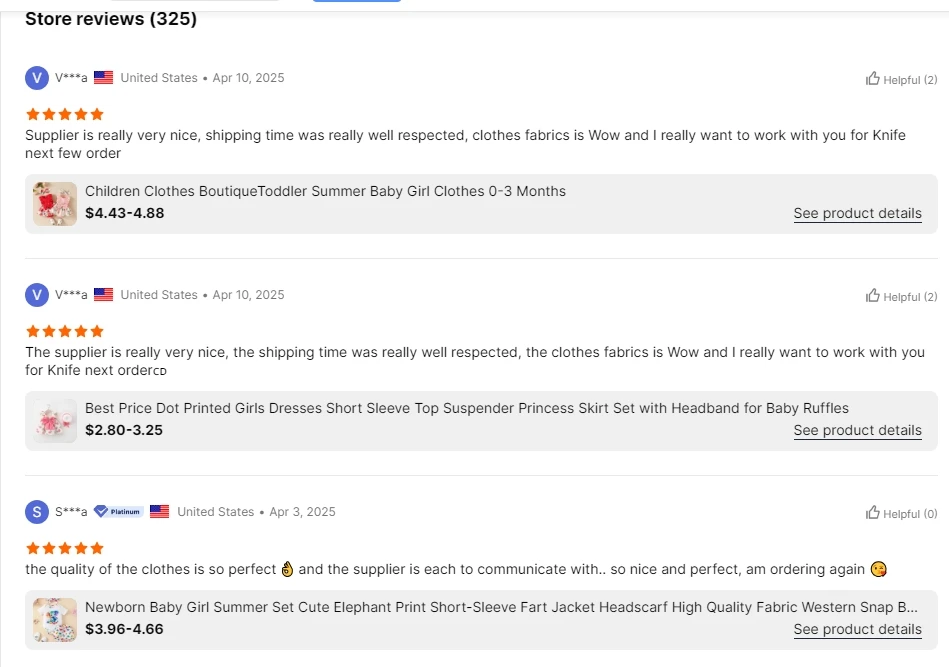This screenshot has width=949, height=667.
Task: Open the Children Clothes Boutique product thumbnail
Action: (x=55, y=204)
